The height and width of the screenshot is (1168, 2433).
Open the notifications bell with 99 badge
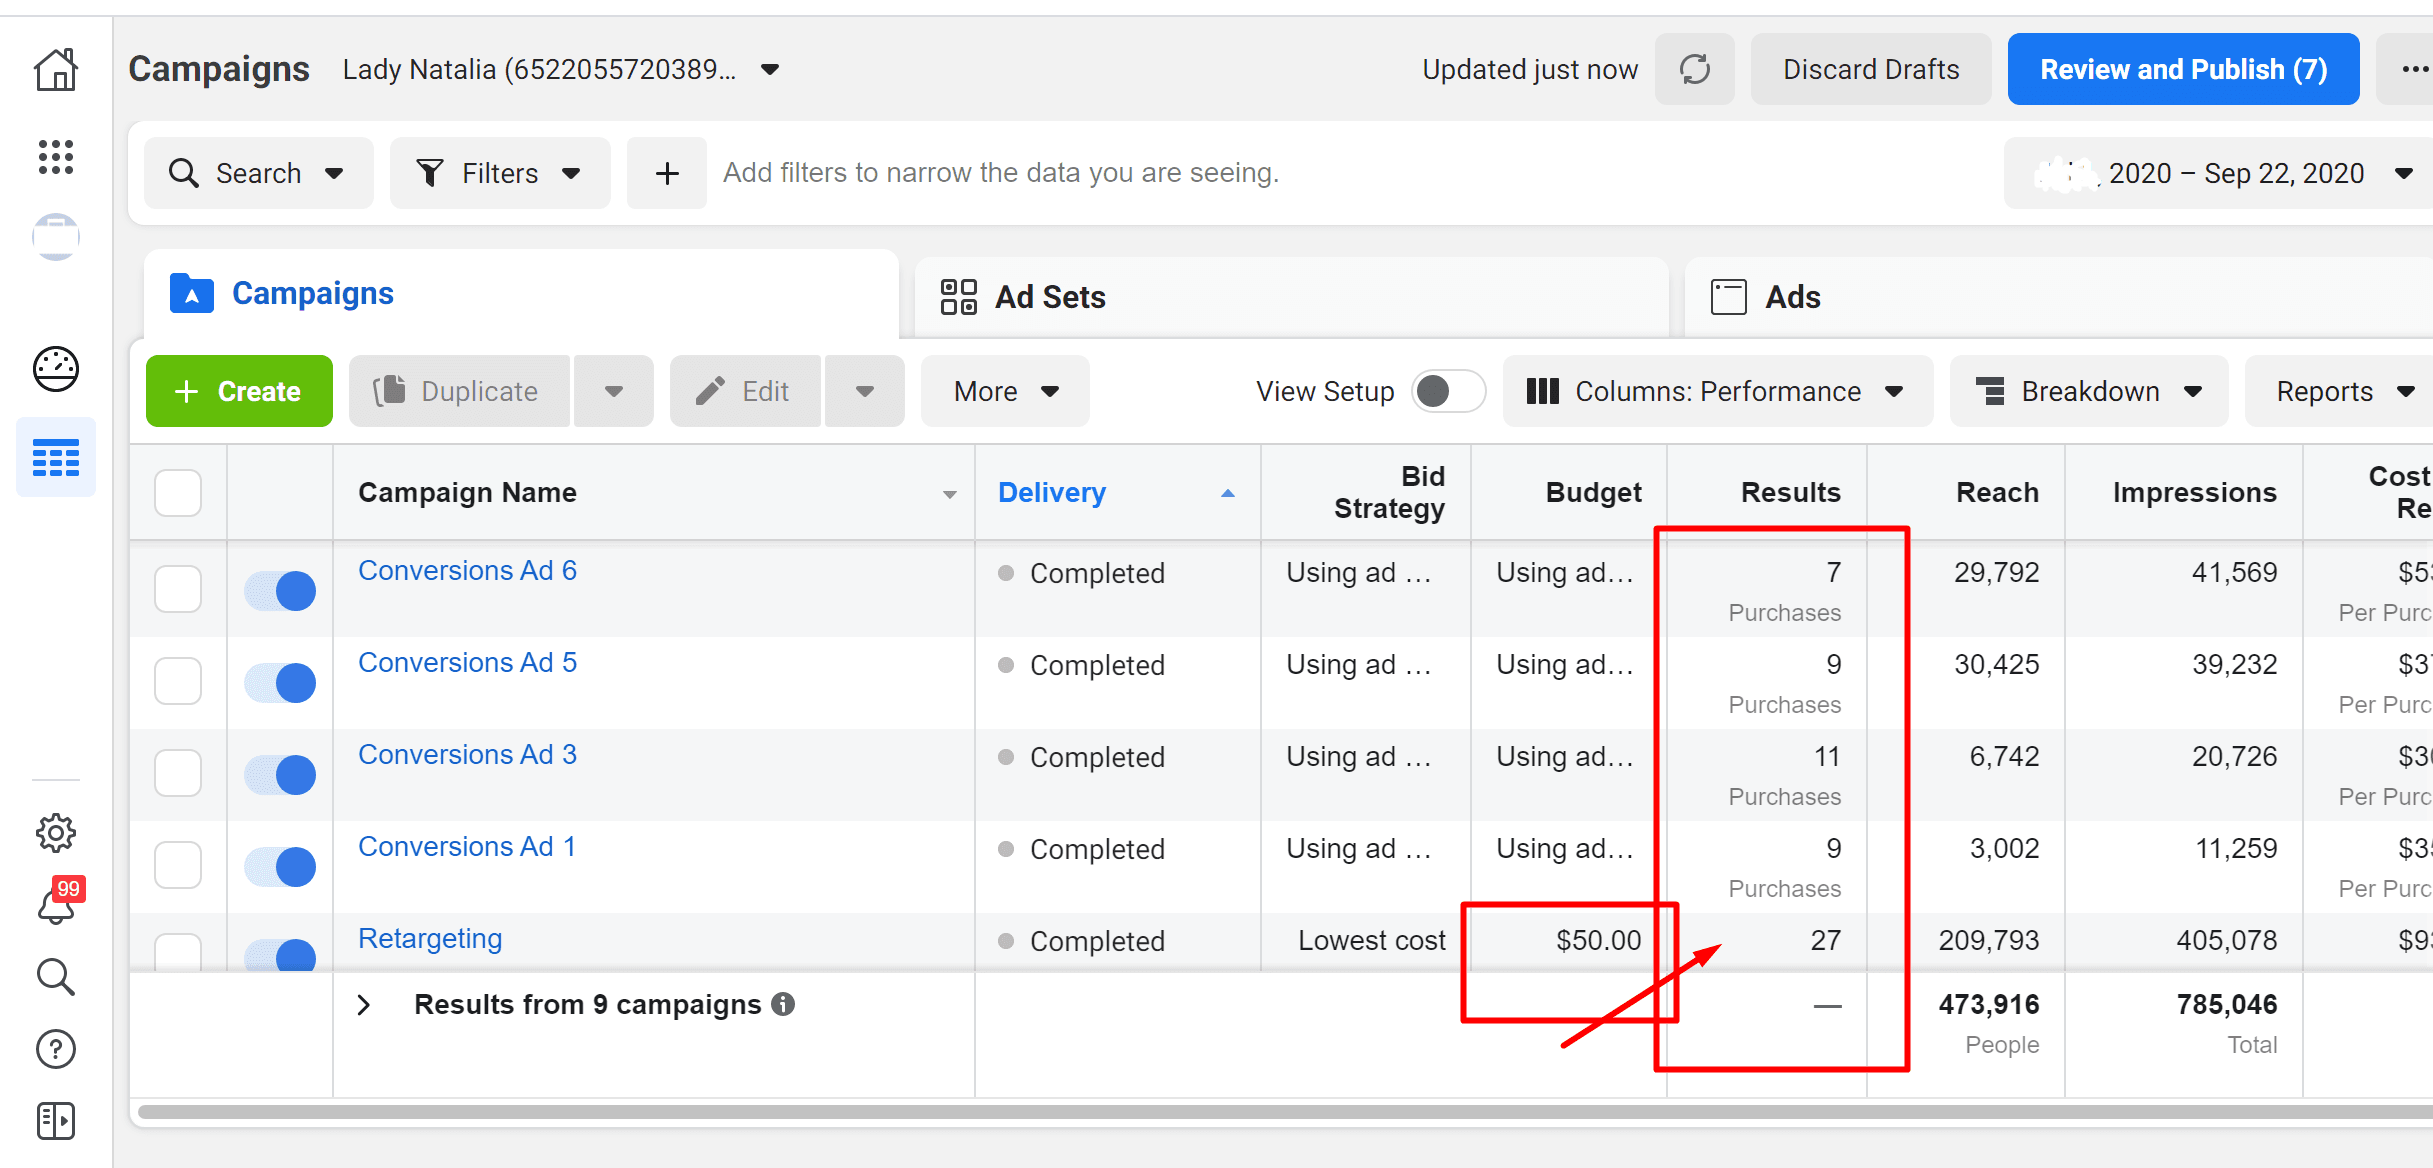(60, 901)
